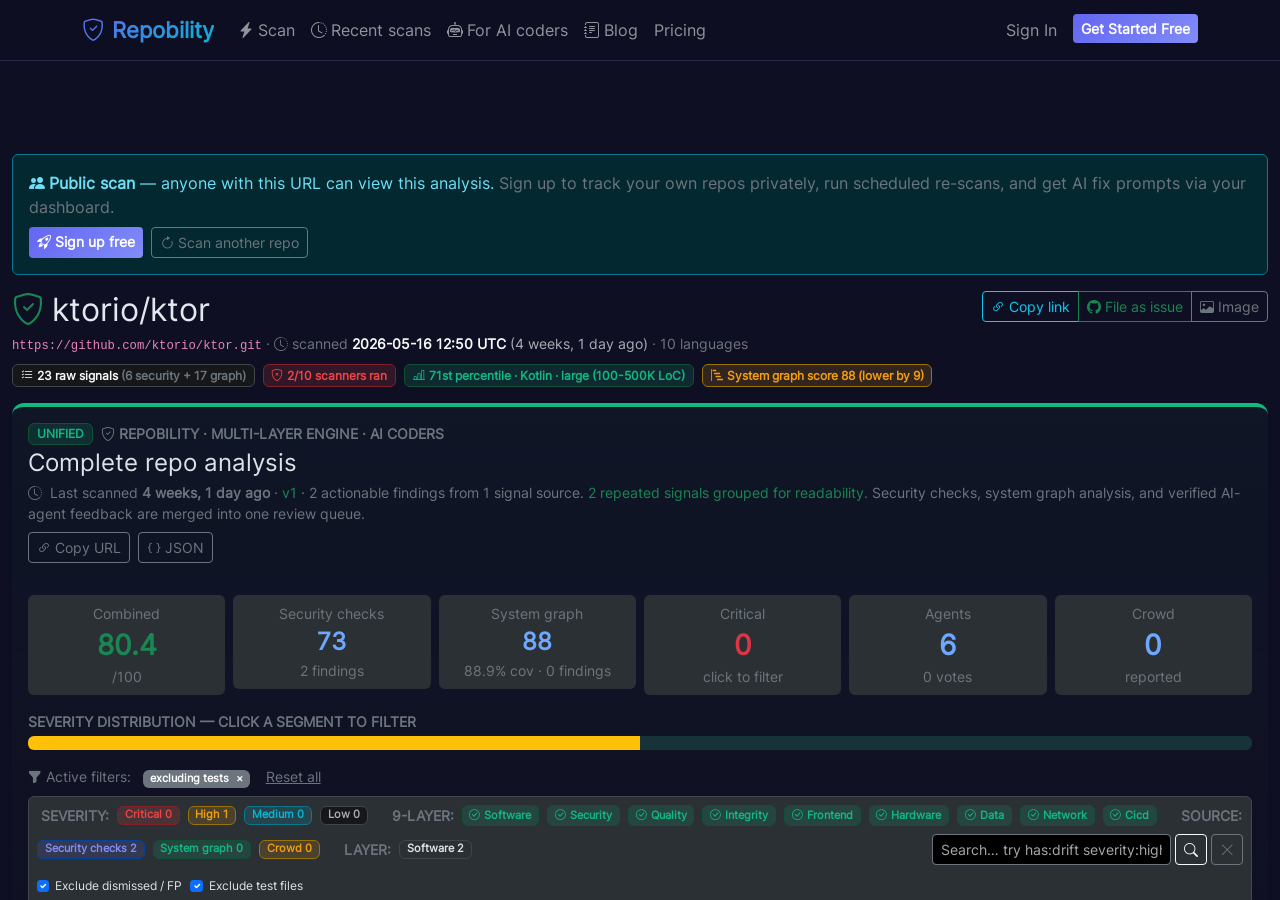
Task: Toggle the Medium 0 severity filter
Action: click(278, 815)
